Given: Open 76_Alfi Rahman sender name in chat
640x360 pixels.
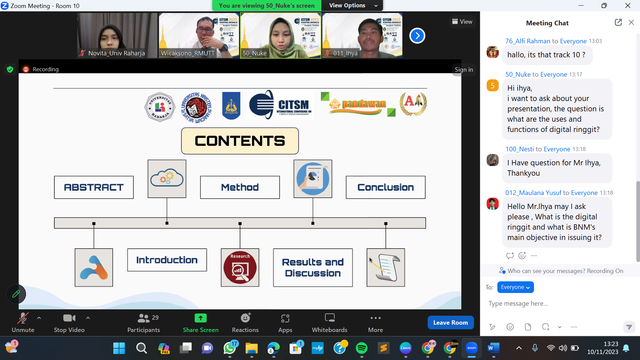Looking at the screenshot, I should click(527, 41).
